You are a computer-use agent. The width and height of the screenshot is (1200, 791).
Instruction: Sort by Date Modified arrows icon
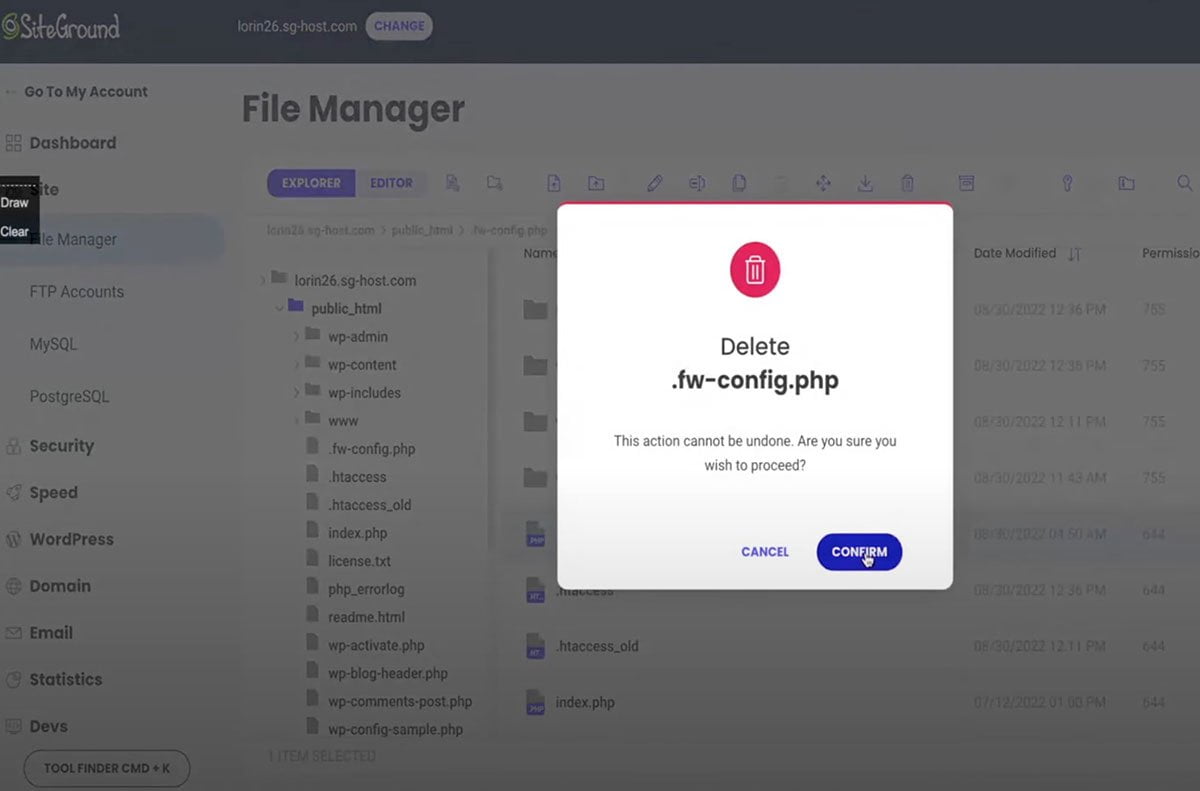click(1075, 254)
